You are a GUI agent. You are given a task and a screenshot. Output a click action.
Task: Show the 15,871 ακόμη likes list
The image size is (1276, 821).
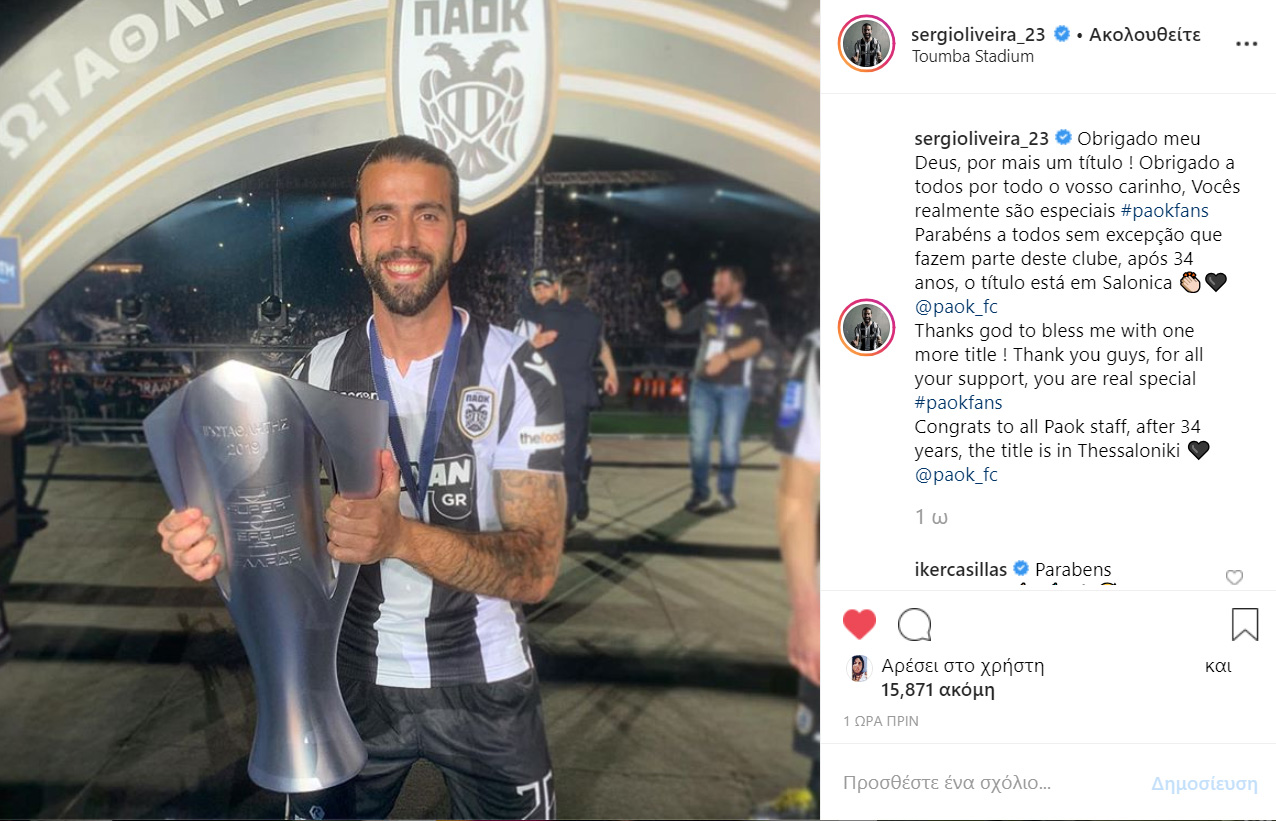click(x=938, y=690)
